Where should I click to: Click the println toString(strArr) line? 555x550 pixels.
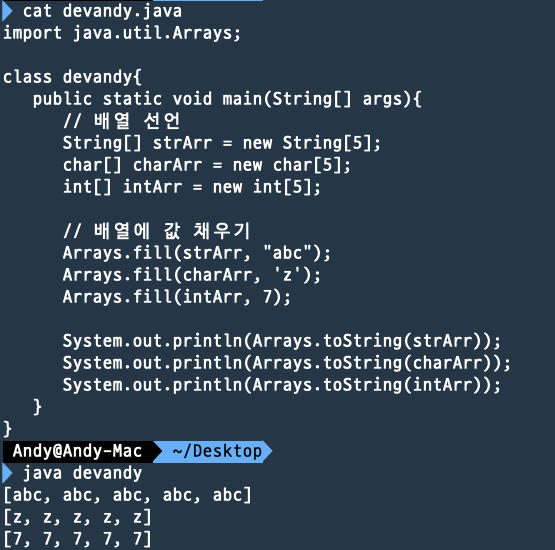pyautogui.click(x=282, y=342)
